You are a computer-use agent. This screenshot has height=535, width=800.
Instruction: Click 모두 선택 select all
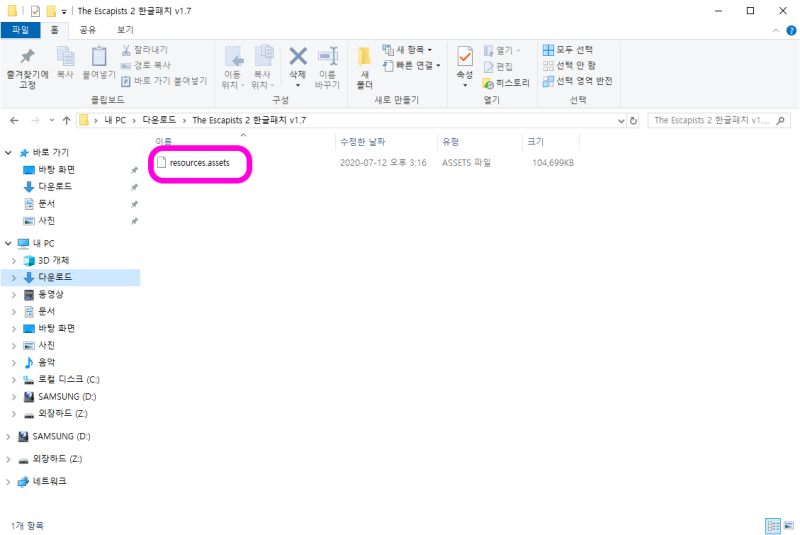pos(568,49)
